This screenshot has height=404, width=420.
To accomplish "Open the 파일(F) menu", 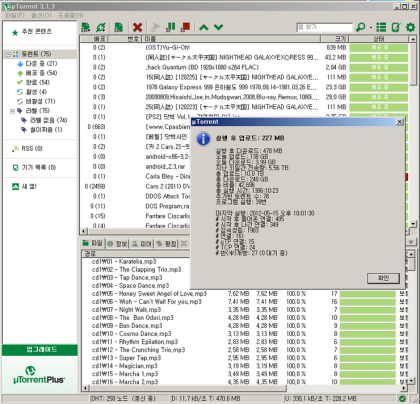I will coord(15,15).
